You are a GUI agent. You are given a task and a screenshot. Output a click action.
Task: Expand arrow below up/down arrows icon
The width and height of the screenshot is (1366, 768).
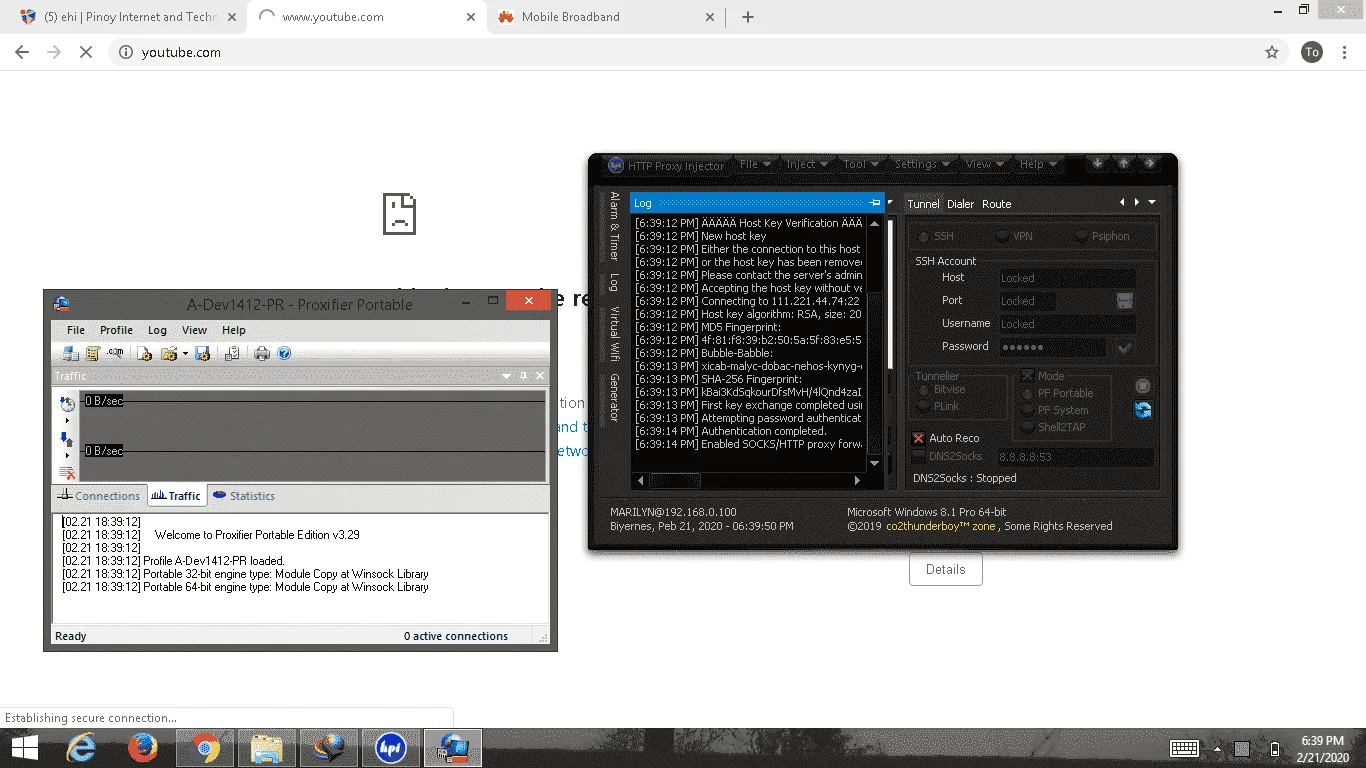coord(67,455)
